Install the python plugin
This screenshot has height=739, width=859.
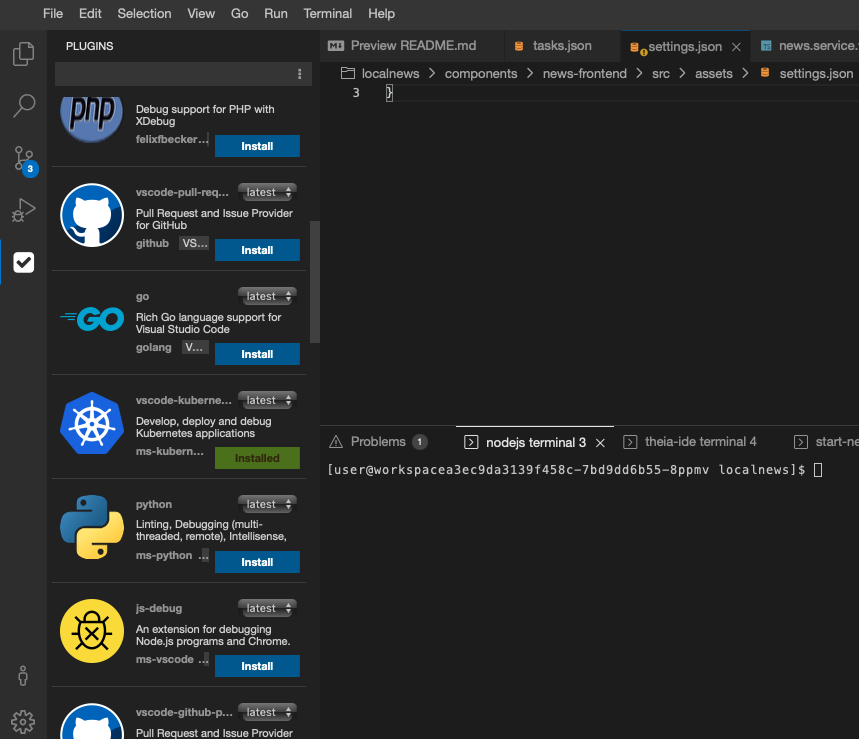tap(257, 562)
